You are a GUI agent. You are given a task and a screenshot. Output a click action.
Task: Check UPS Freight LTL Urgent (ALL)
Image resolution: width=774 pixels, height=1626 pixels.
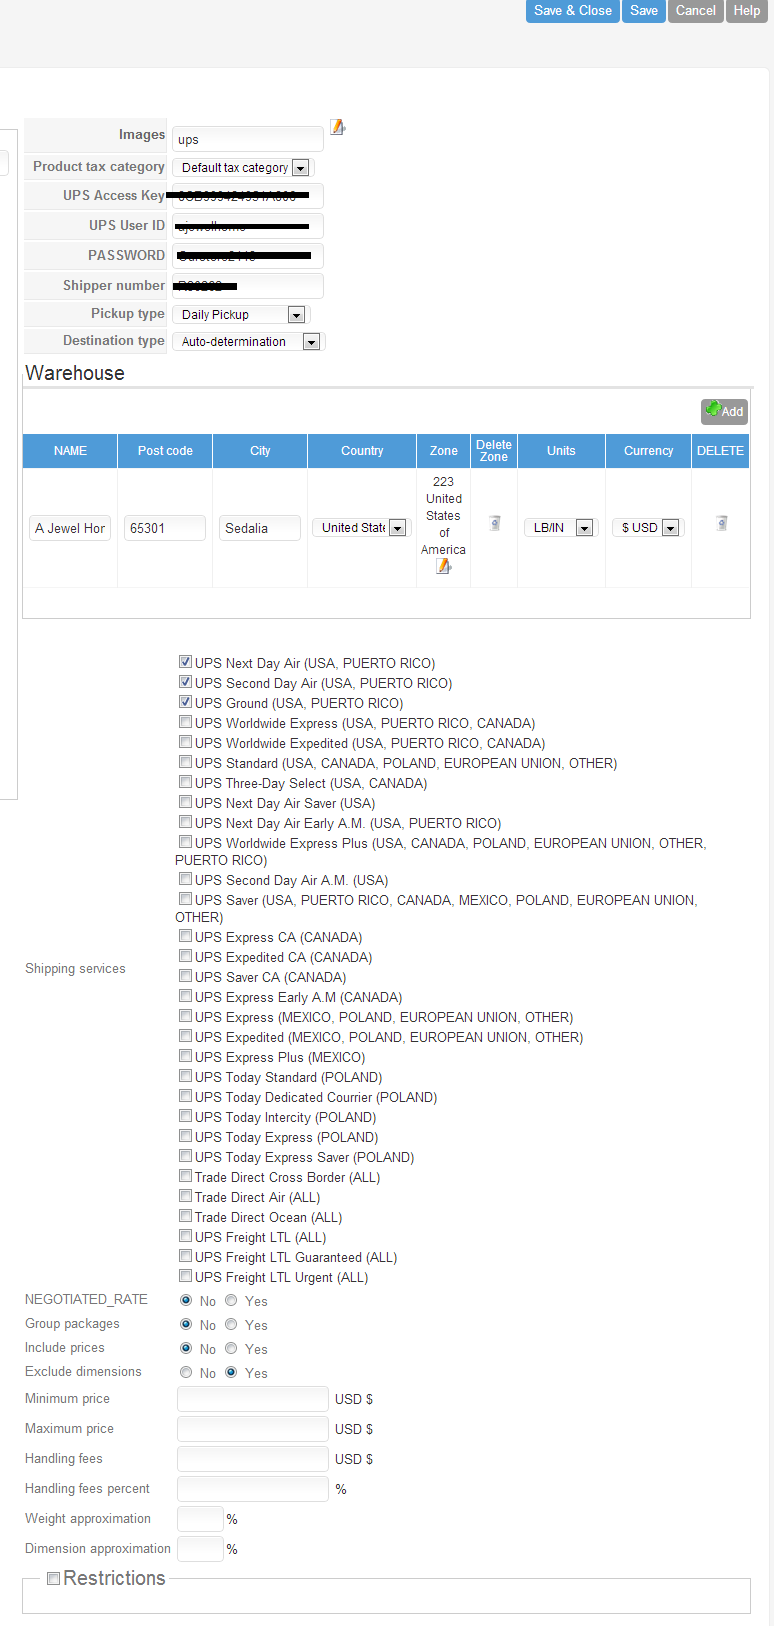(x=185, y=1276)
